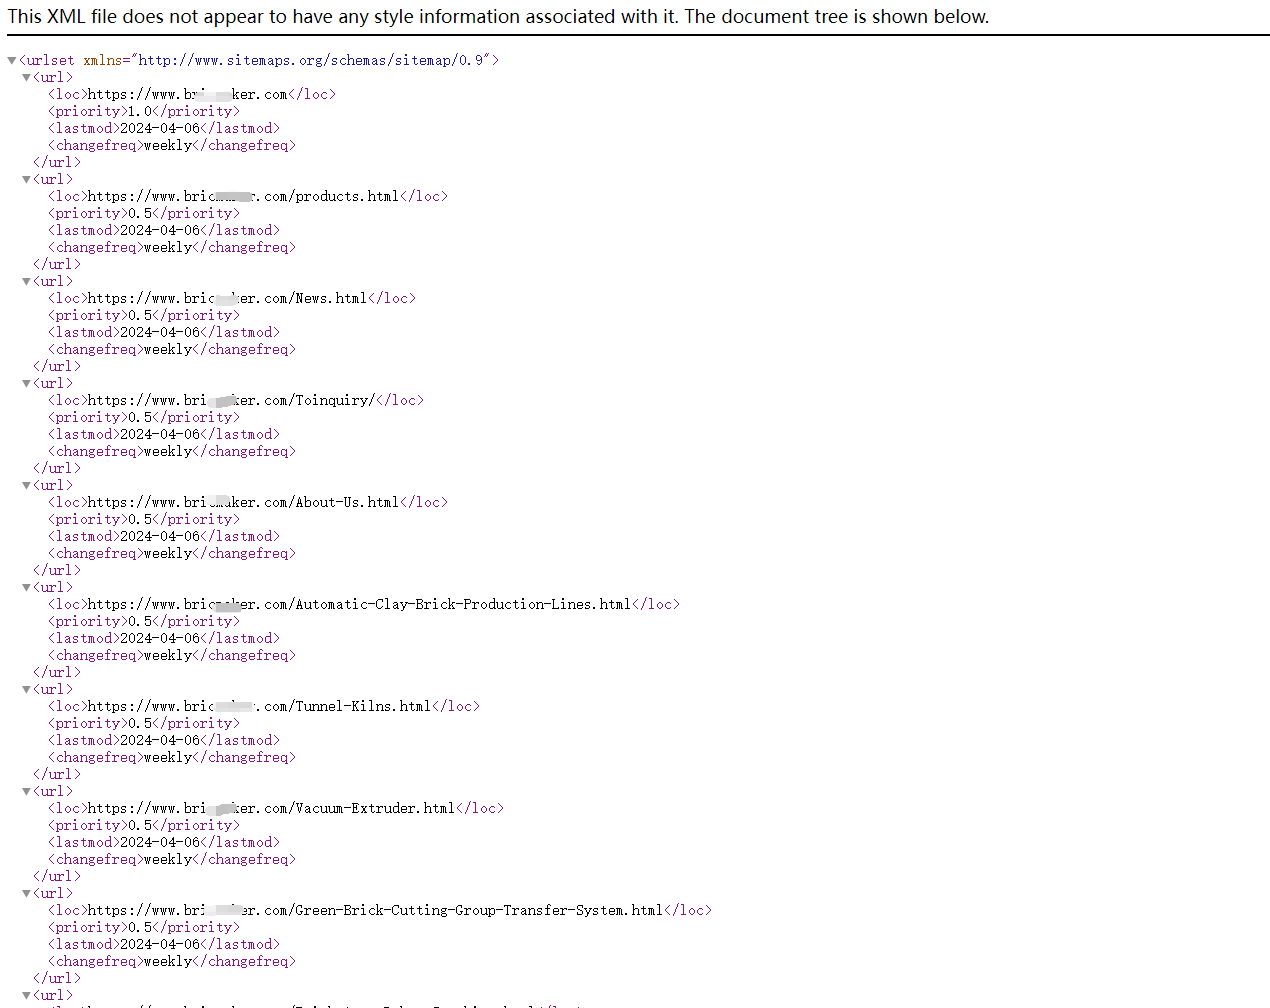Click the 'no style information' notice text
This screenshot has height=1008, width=1270.
[x=498, y=17]
